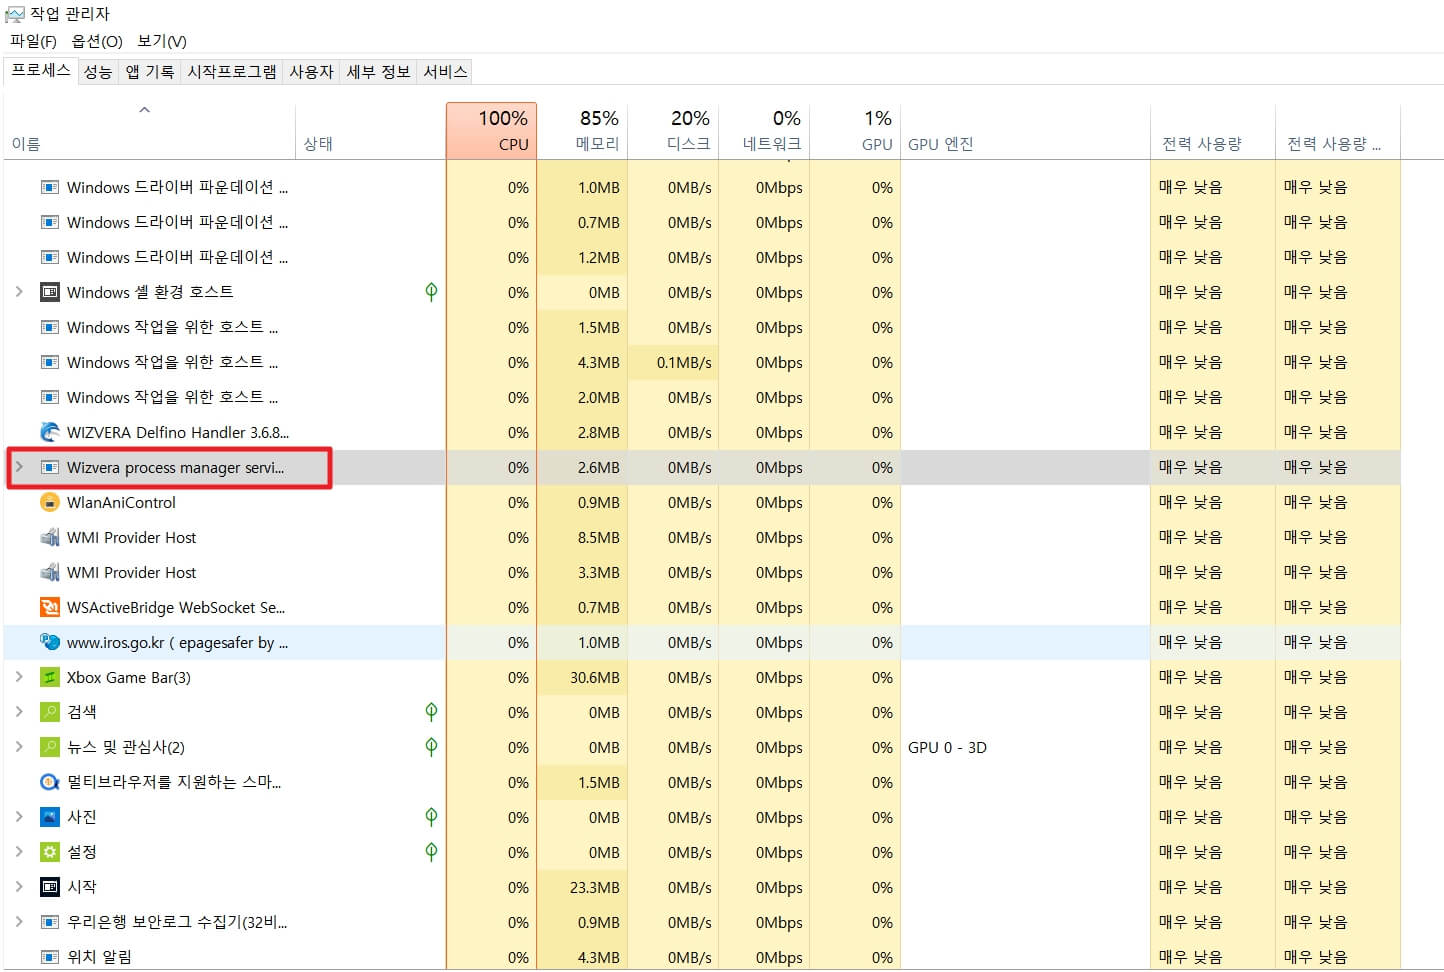The height and width of the screenshot is (972, 1444).
Task: Switch to the 서비스 tab
Action: (x=445, y=72)
